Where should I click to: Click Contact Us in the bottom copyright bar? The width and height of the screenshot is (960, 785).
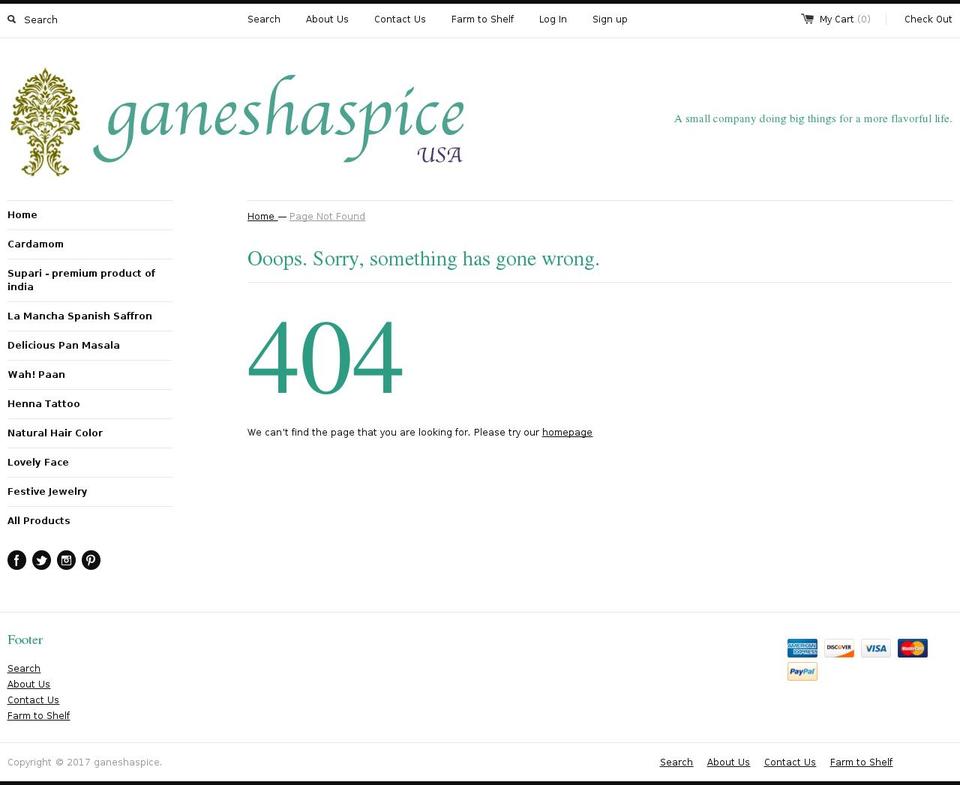pyautogui.click(x=790, y=762)
